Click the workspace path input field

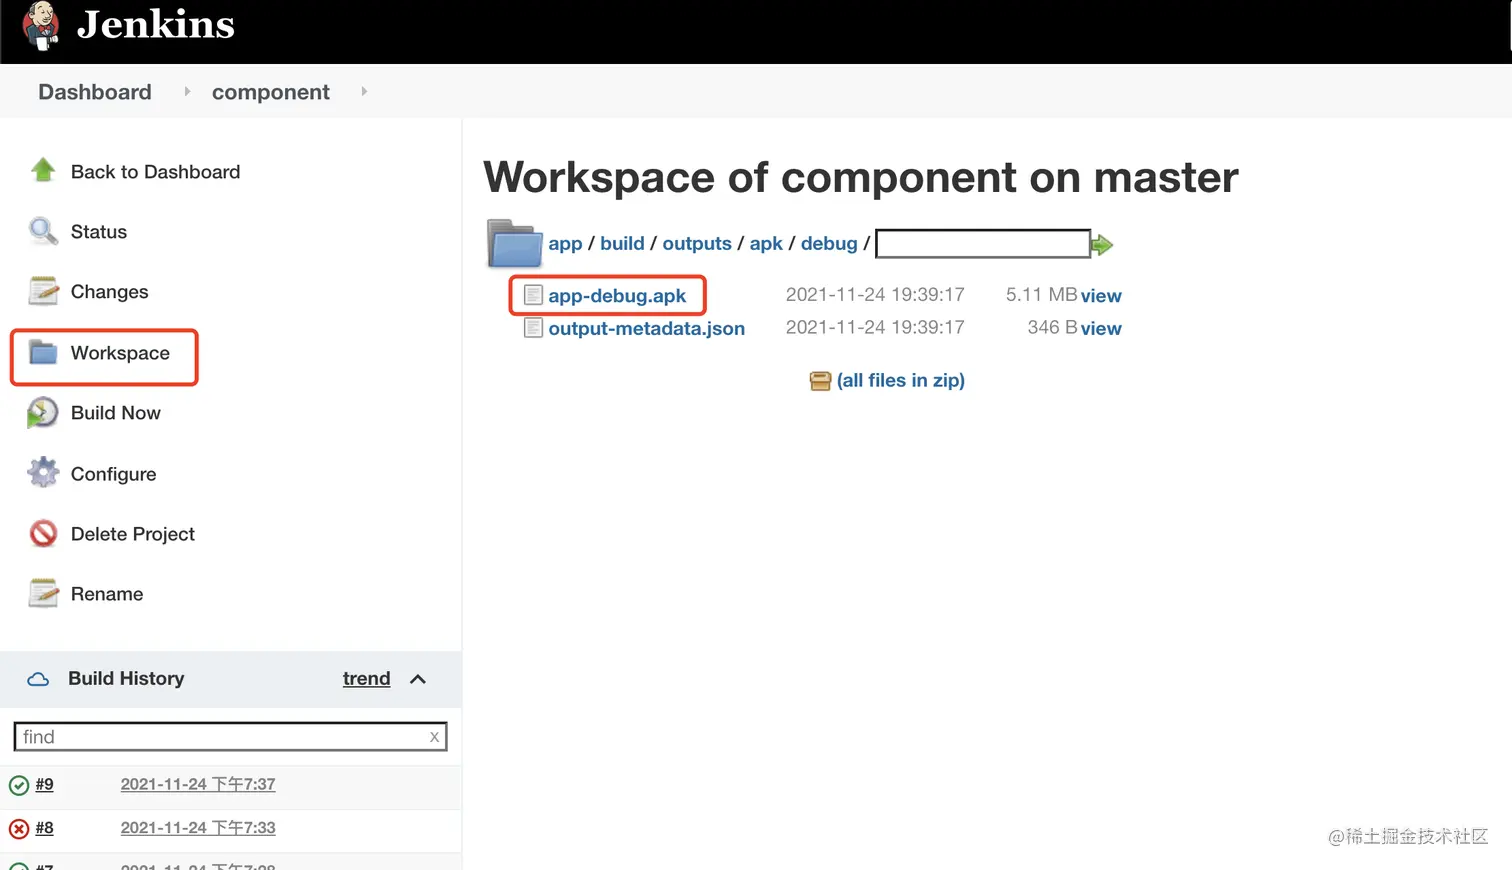(982, 244)
